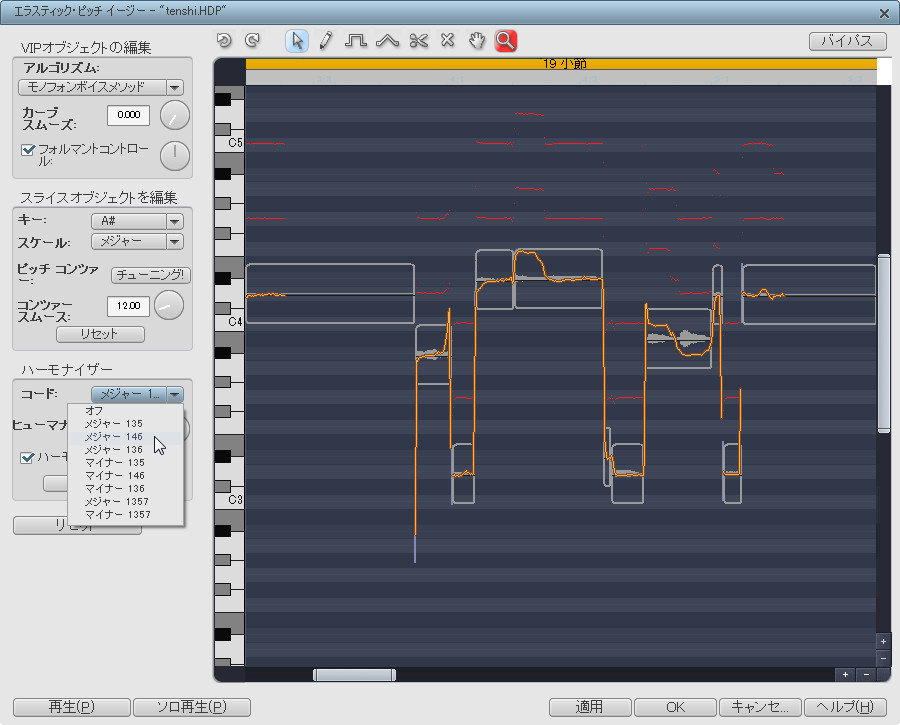The image size is (900, 725).
Task: Open the アルゴリズム dropdown showing モノフォンボイスメソッド
Action: click(101, 87)
